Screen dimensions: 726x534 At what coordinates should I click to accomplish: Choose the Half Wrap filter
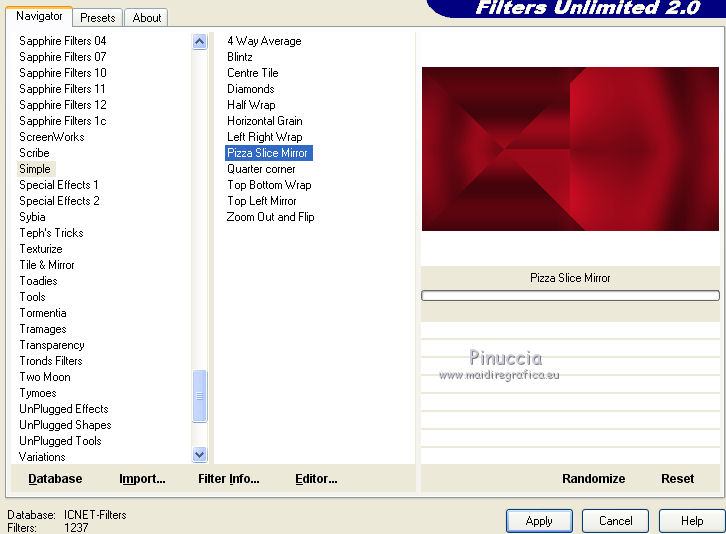[x=251, y=105]
